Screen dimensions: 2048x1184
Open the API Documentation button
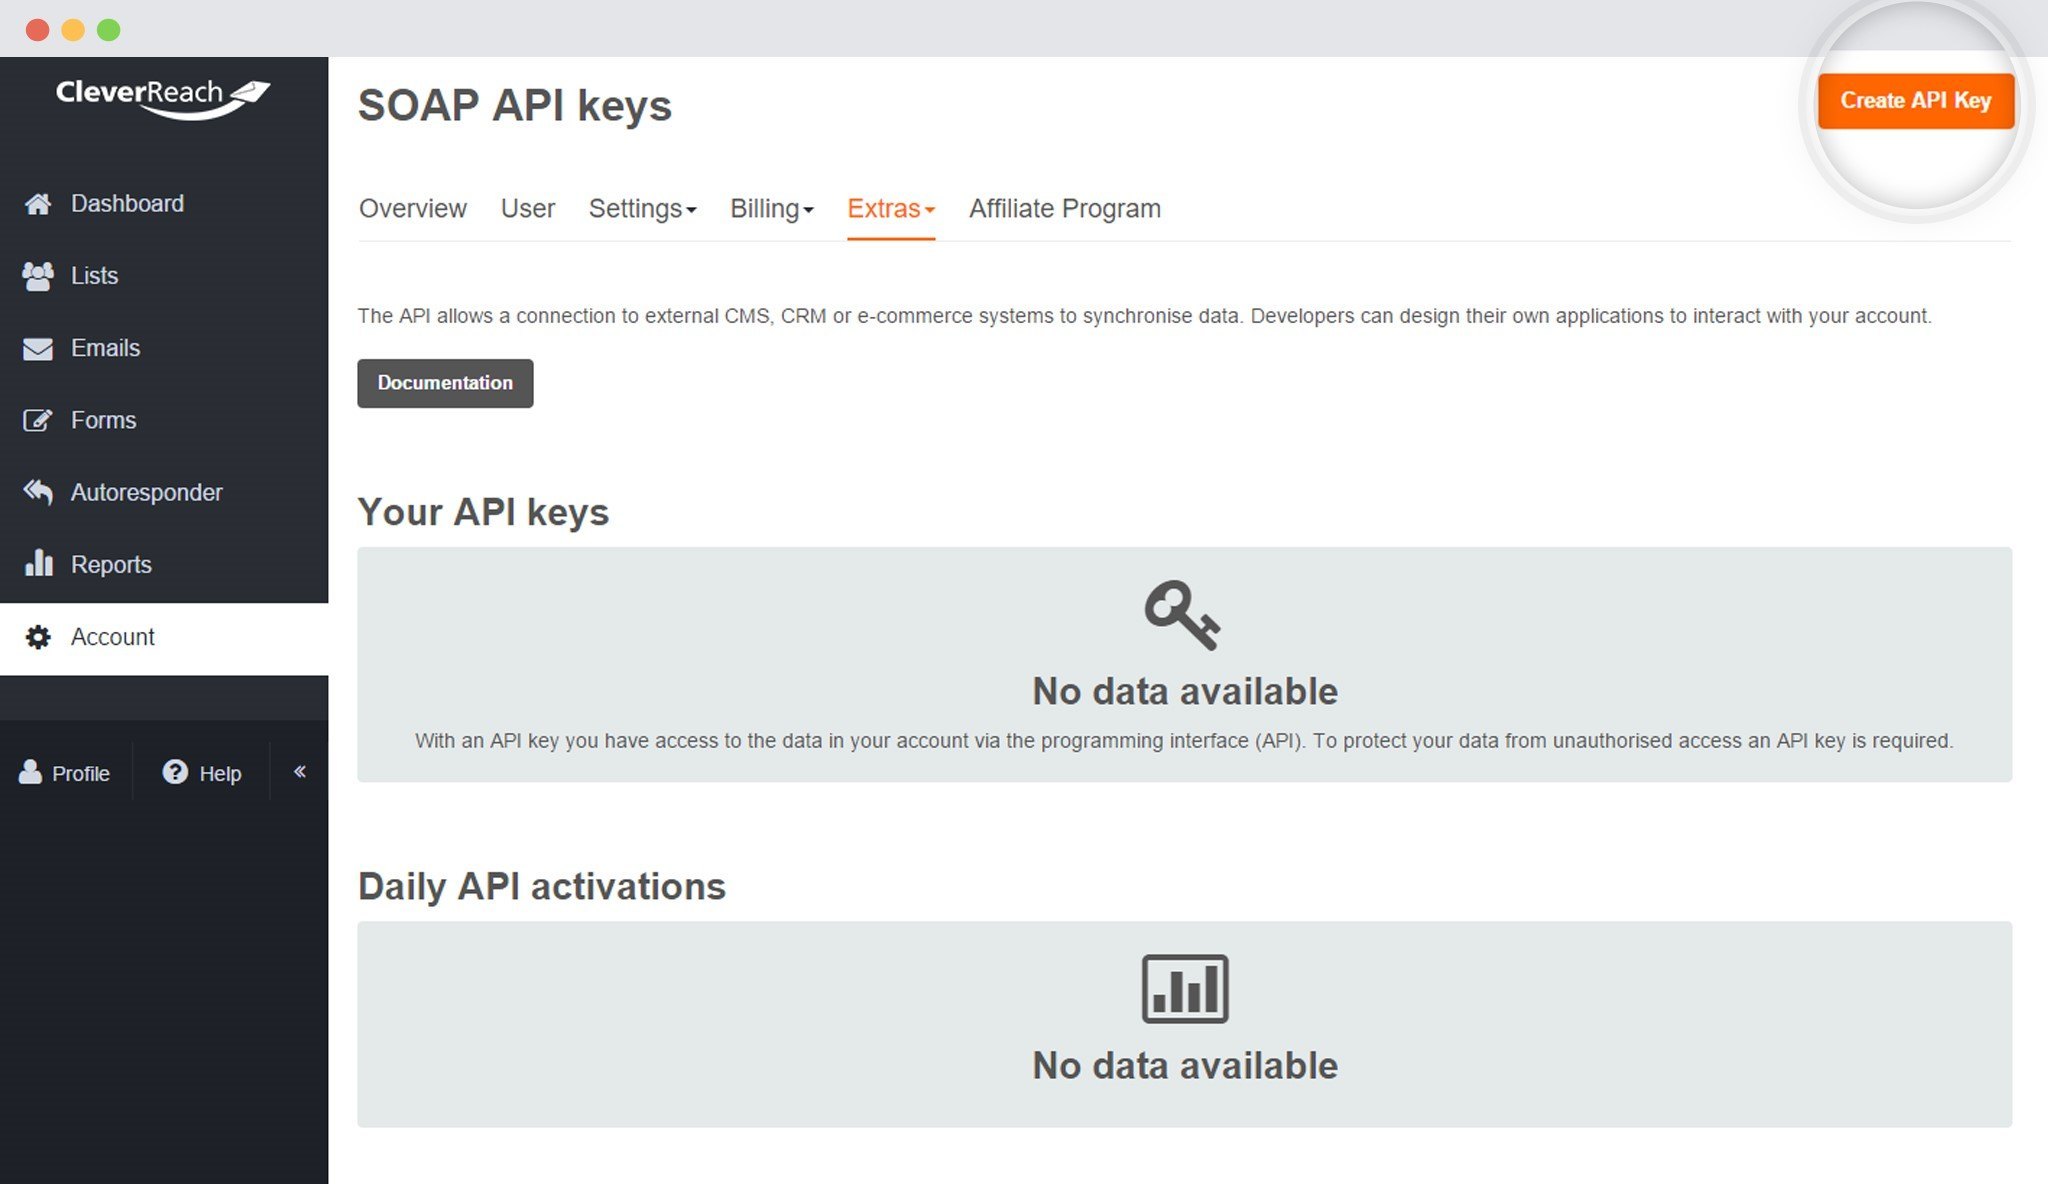tap(445, 383)
